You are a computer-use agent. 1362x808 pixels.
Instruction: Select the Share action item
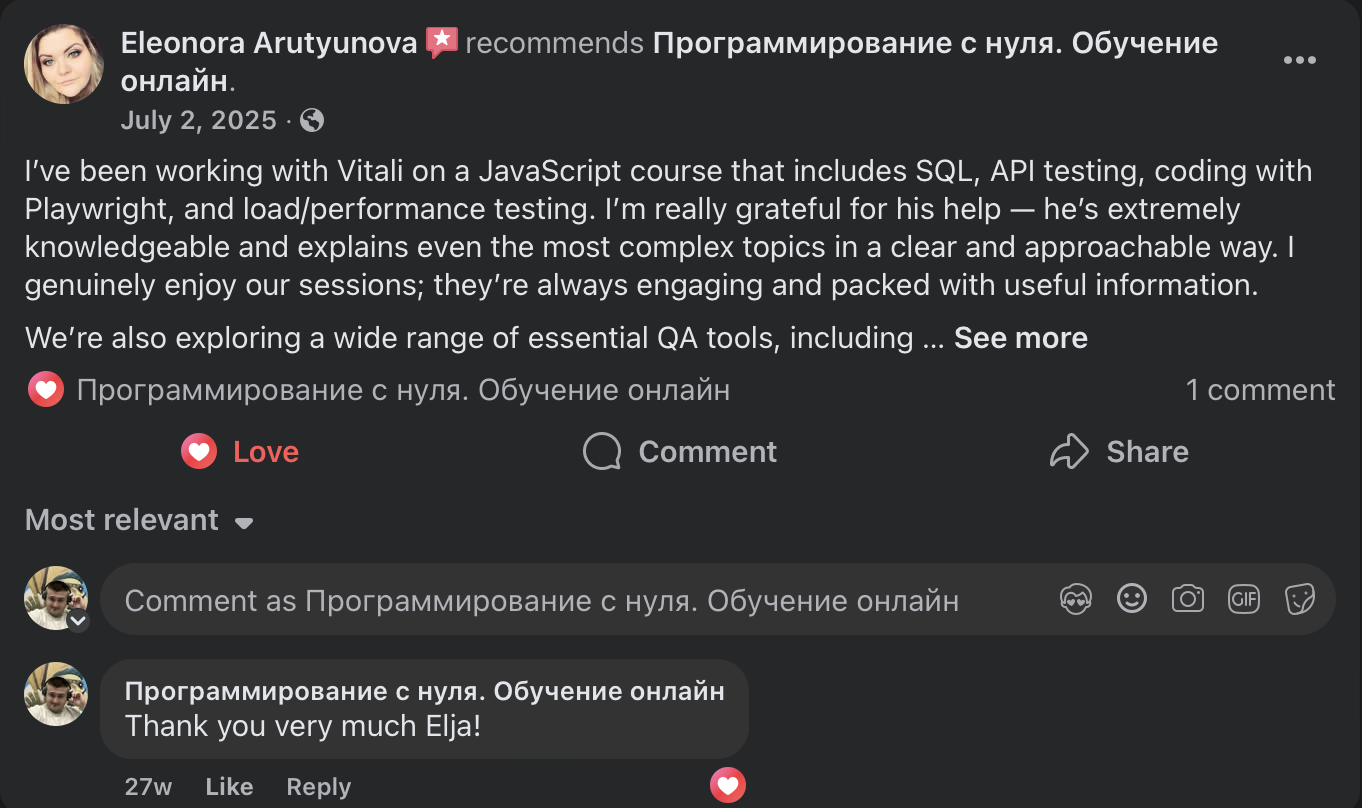point(1119,451)
